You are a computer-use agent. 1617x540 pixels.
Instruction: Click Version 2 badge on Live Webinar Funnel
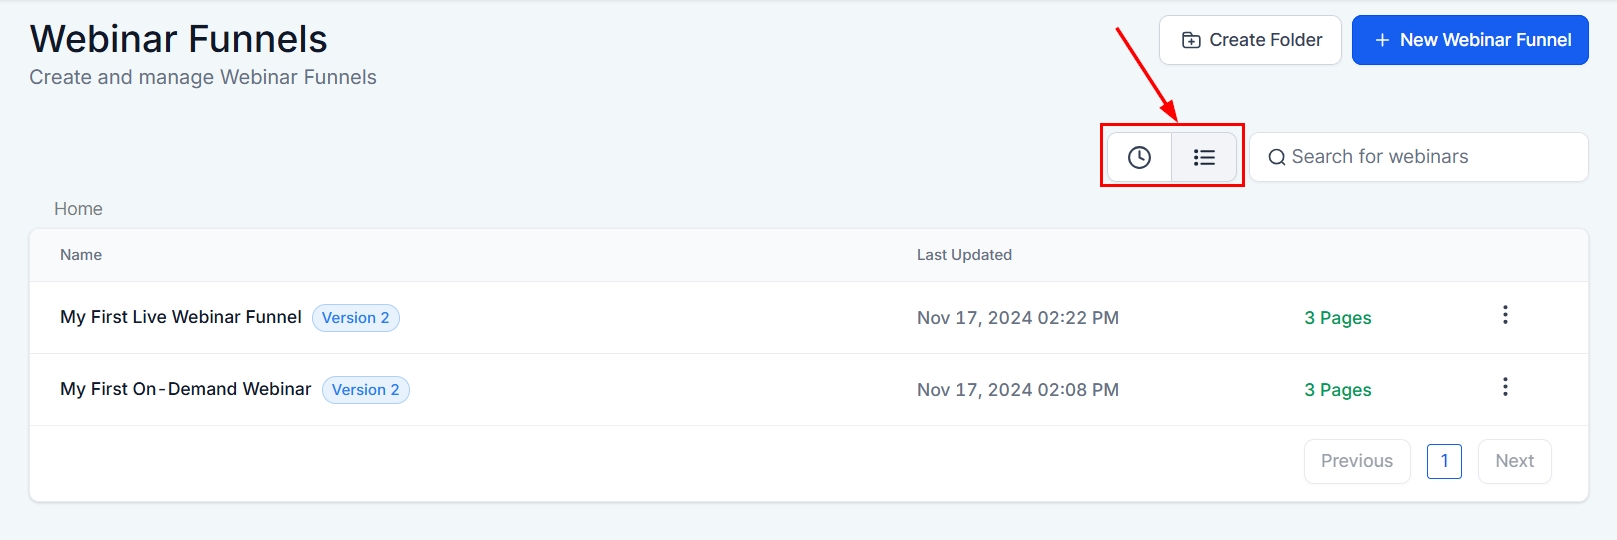(356, 318)
